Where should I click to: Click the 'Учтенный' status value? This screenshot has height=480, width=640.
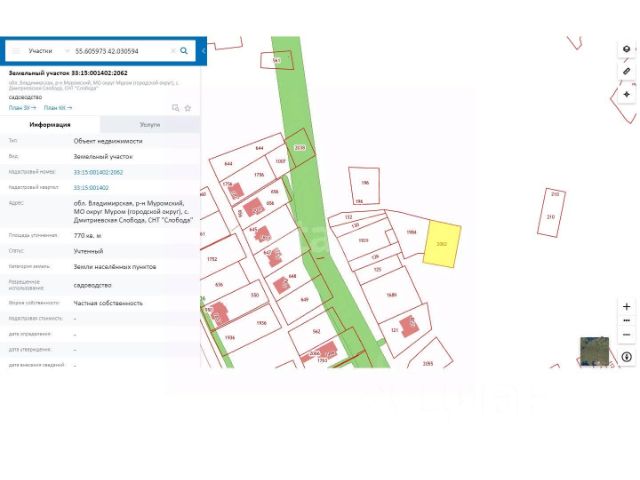[x=88, y=251]
